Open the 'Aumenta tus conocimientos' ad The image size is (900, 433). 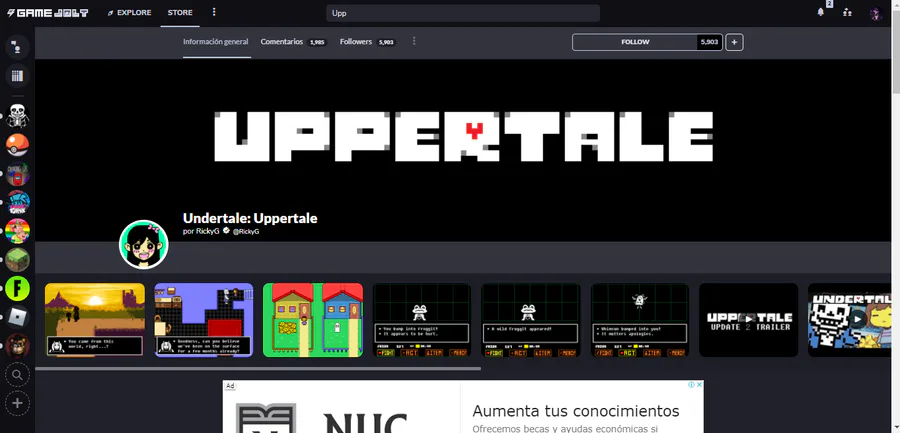coord(576,411)
